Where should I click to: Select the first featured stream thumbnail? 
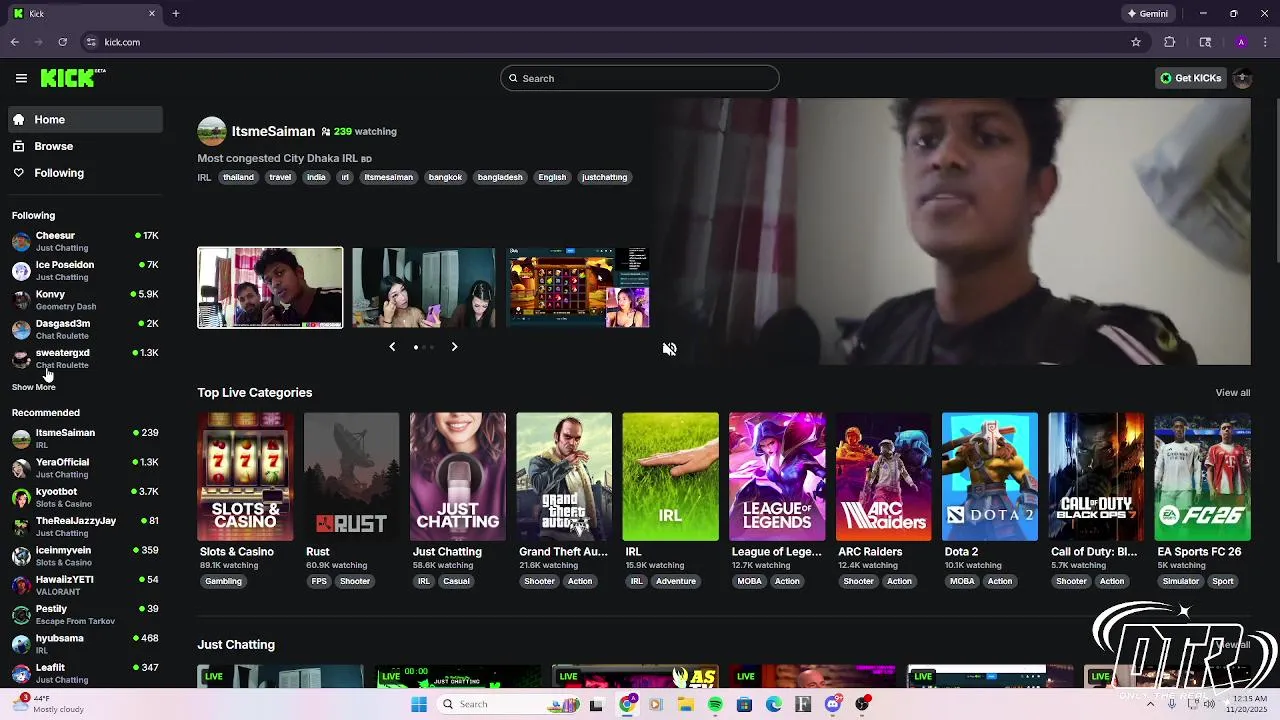pyautogui.click(x=270, y=288)
